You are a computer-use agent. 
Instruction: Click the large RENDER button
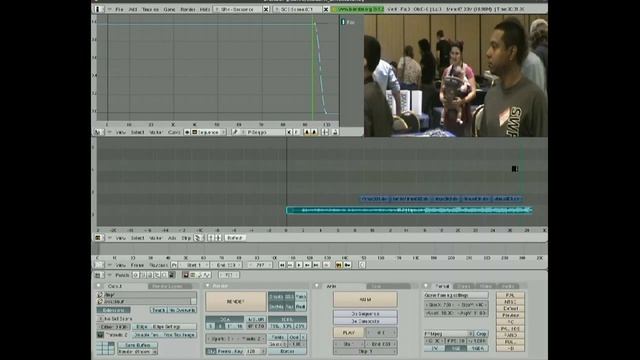click(x=236, y=301)
